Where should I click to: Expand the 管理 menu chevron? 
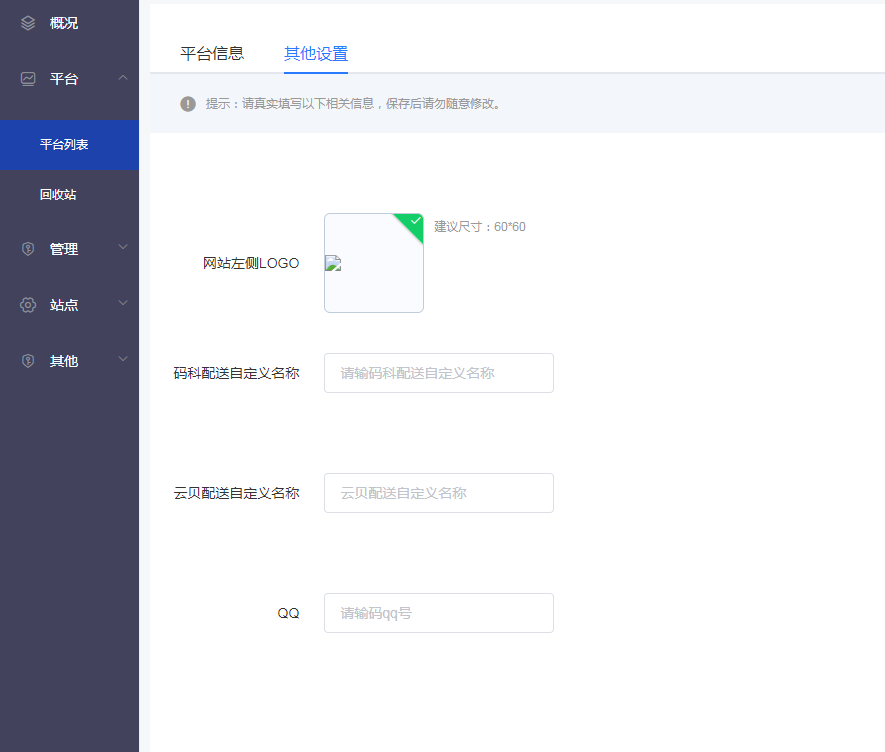(123, 247)
